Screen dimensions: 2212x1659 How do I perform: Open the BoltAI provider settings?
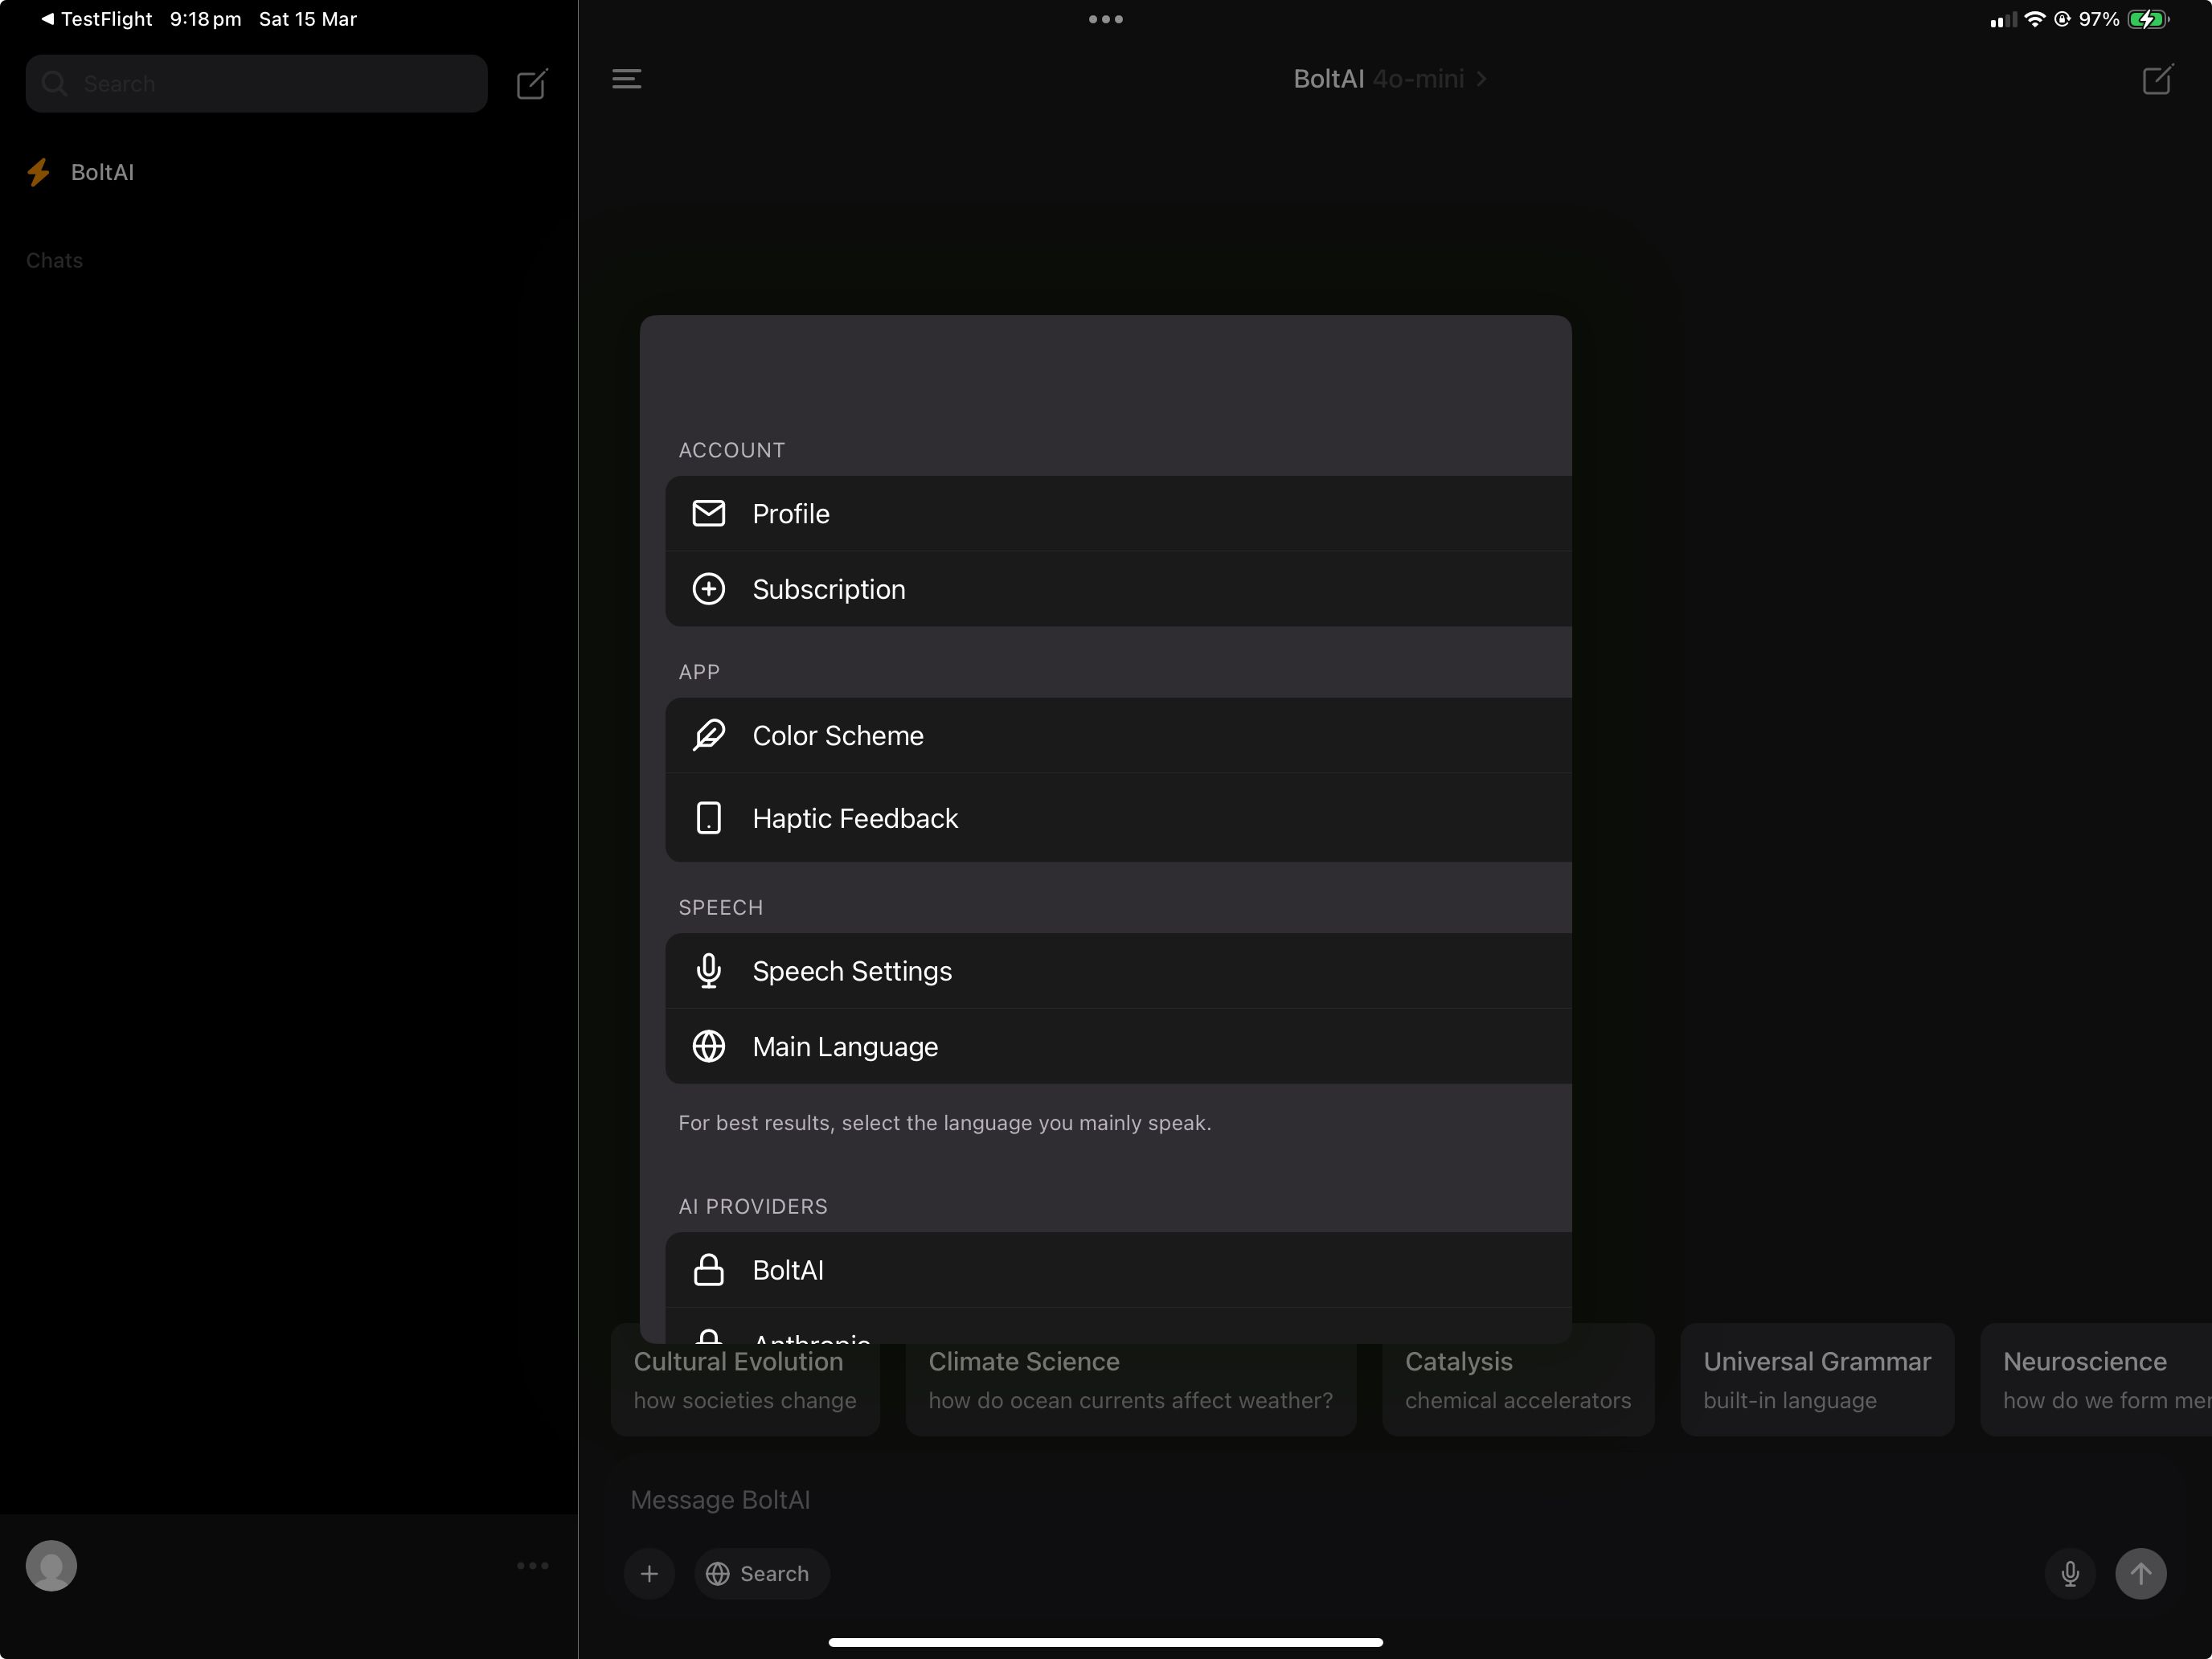[x=1118, y=1270]
